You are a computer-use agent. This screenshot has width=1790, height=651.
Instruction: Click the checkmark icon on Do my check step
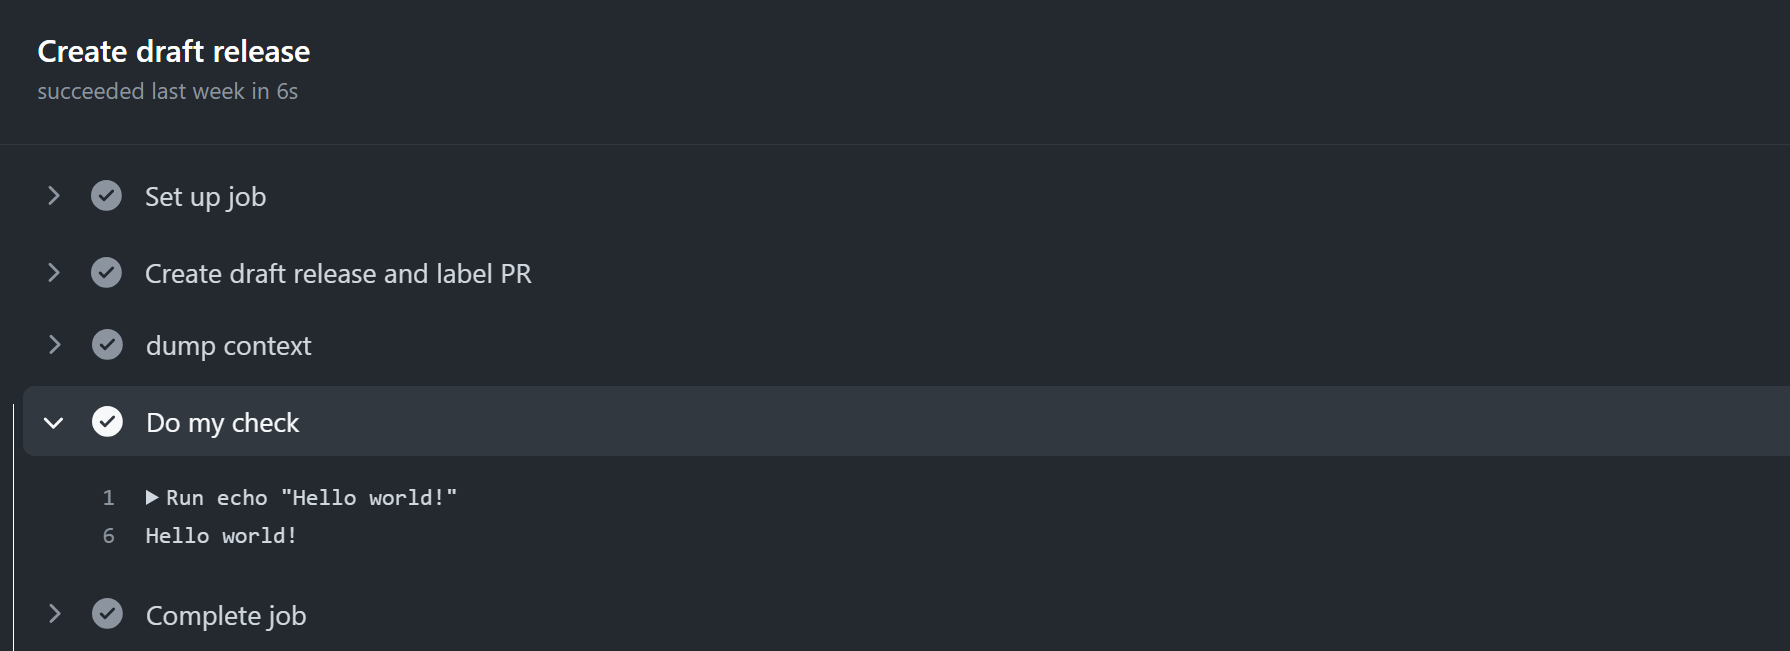click(106, 421)
